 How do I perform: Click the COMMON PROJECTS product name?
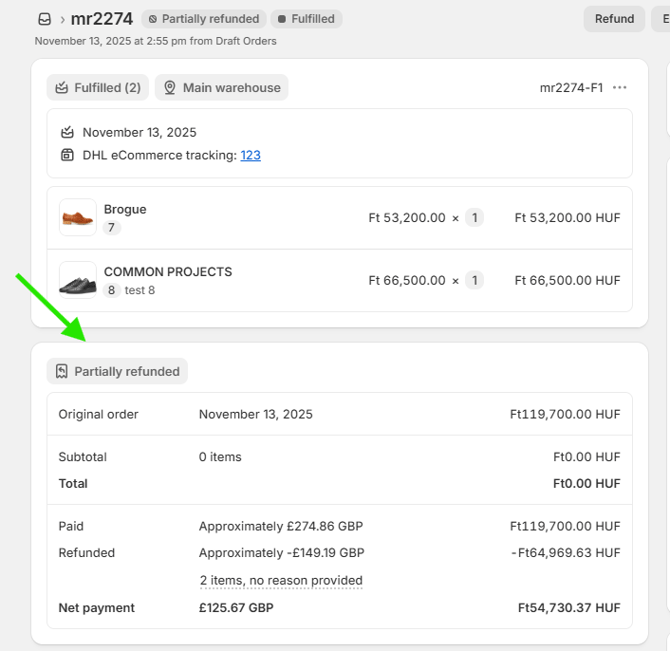[168, 272]
